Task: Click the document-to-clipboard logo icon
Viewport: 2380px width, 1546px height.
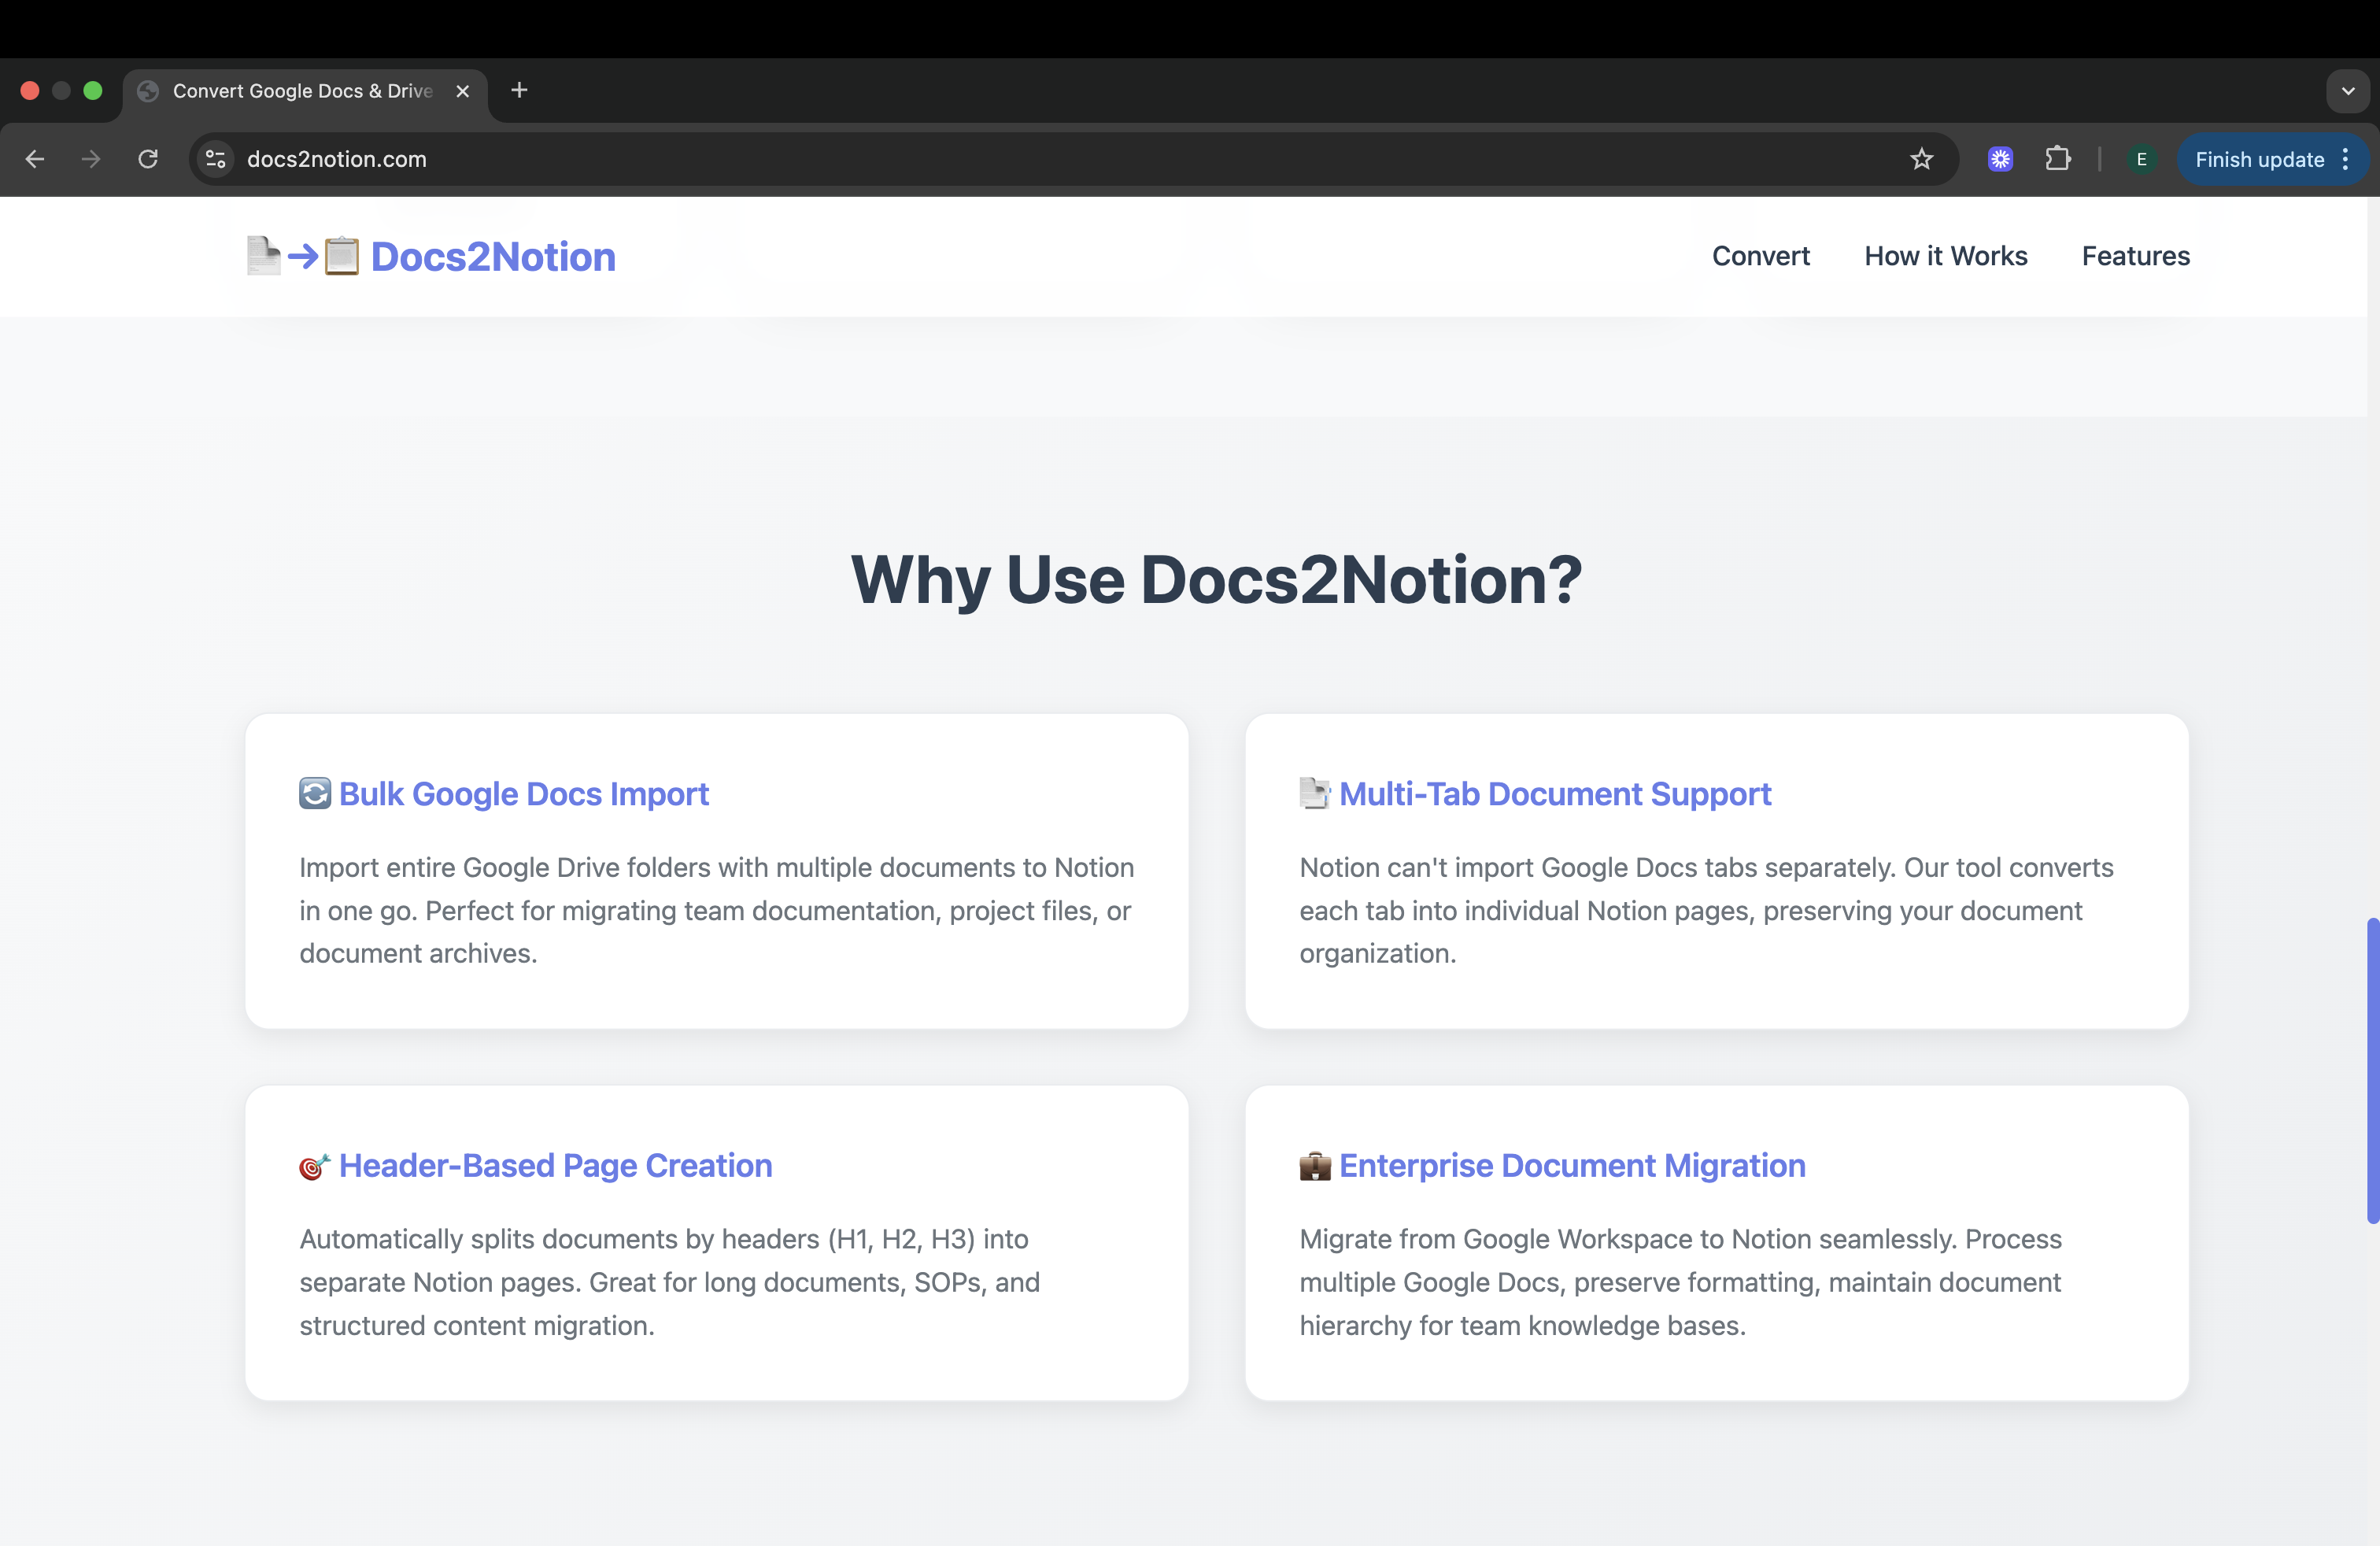Action: click(x=303, y=256)
